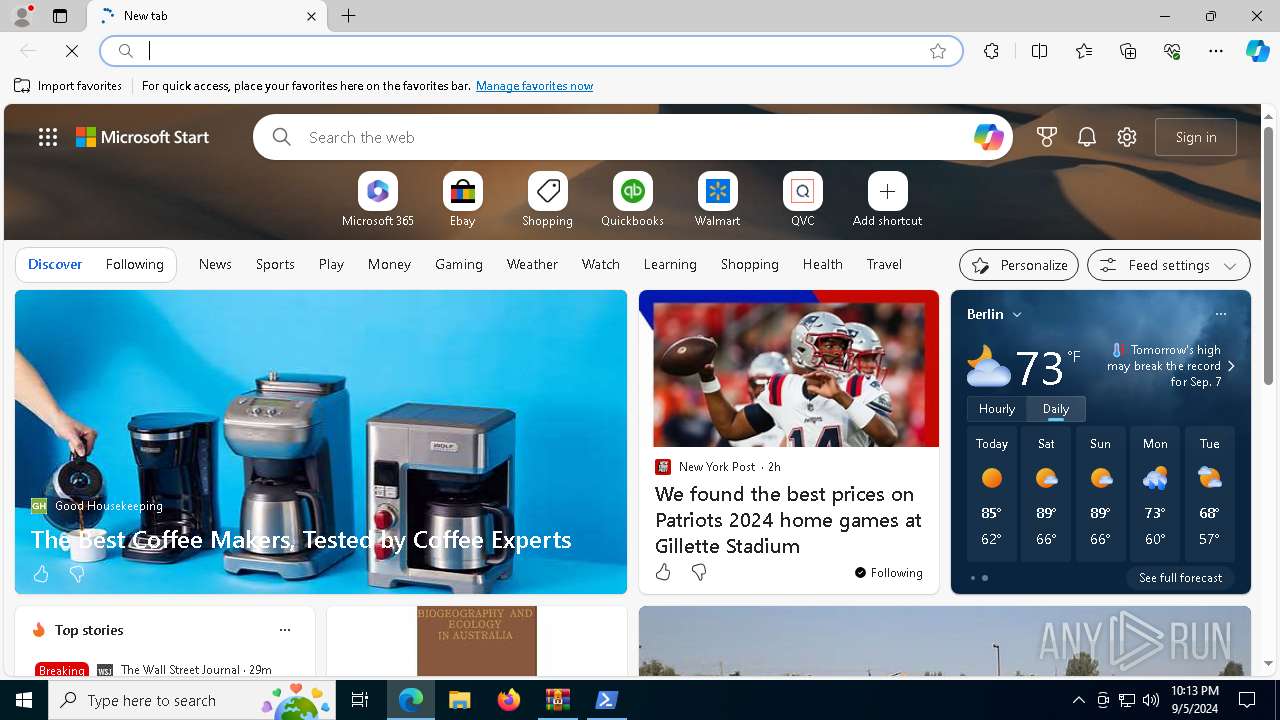
Task: Open Copilot from the web search box
Action: (x=988, y=137)
